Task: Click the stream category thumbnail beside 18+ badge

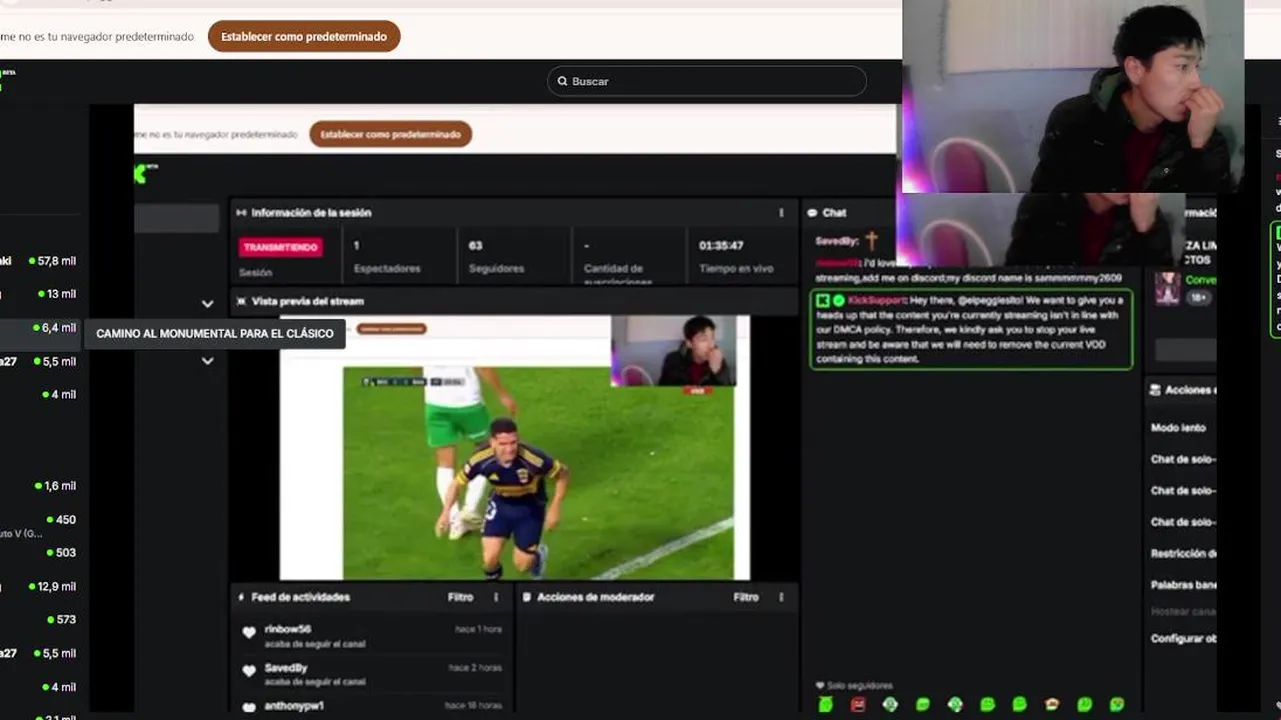Action: (x=1167, y=288)
